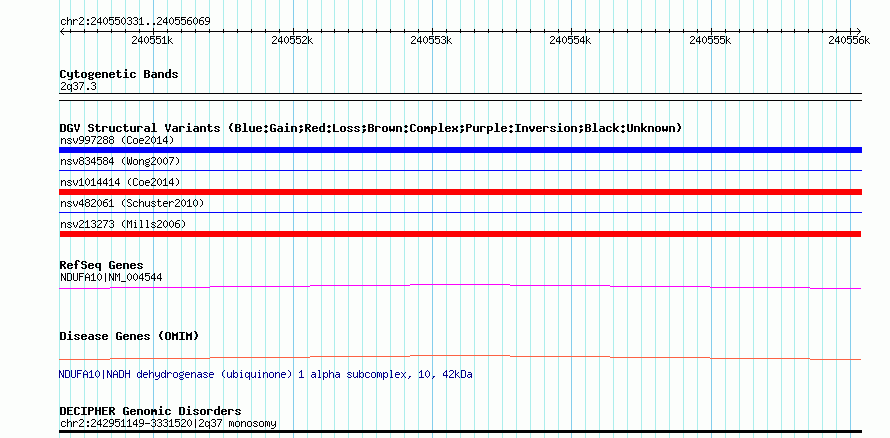Select the 240556k ruler tick label
Viewport: 890px width, 438px height.
pyautogui.click(x=849, y=40)
